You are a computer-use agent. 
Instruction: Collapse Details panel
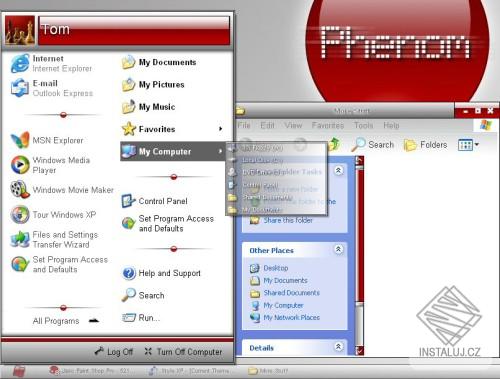coord(338,347)
